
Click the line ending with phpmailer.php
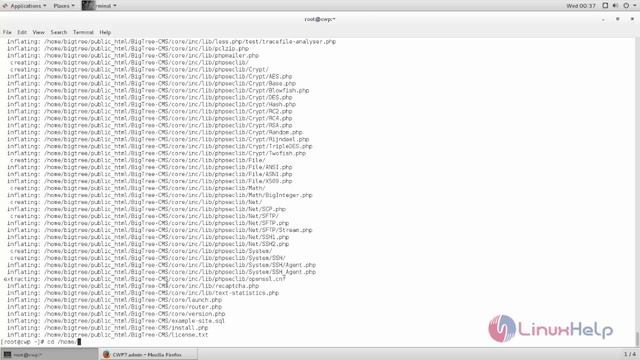(x=133, y=56)
